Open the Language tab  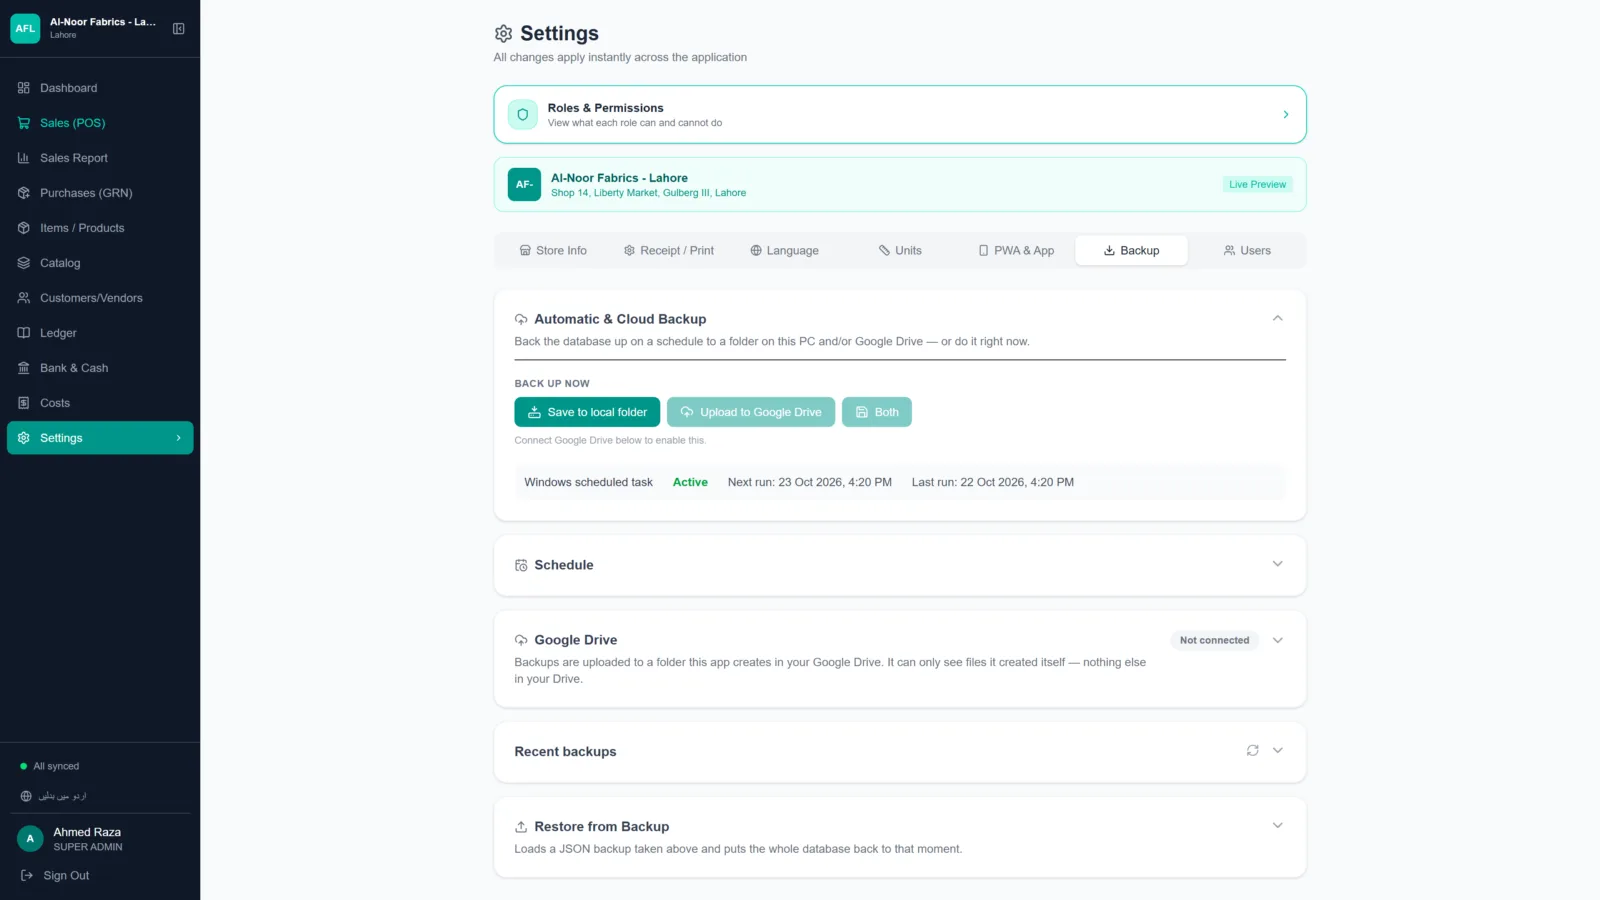point(785,251)
